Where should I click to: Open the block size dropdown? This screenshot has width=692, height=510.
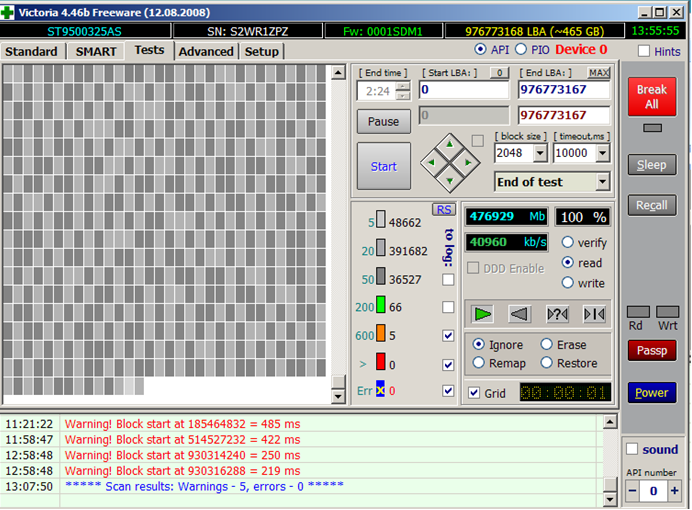pos(540,153)
